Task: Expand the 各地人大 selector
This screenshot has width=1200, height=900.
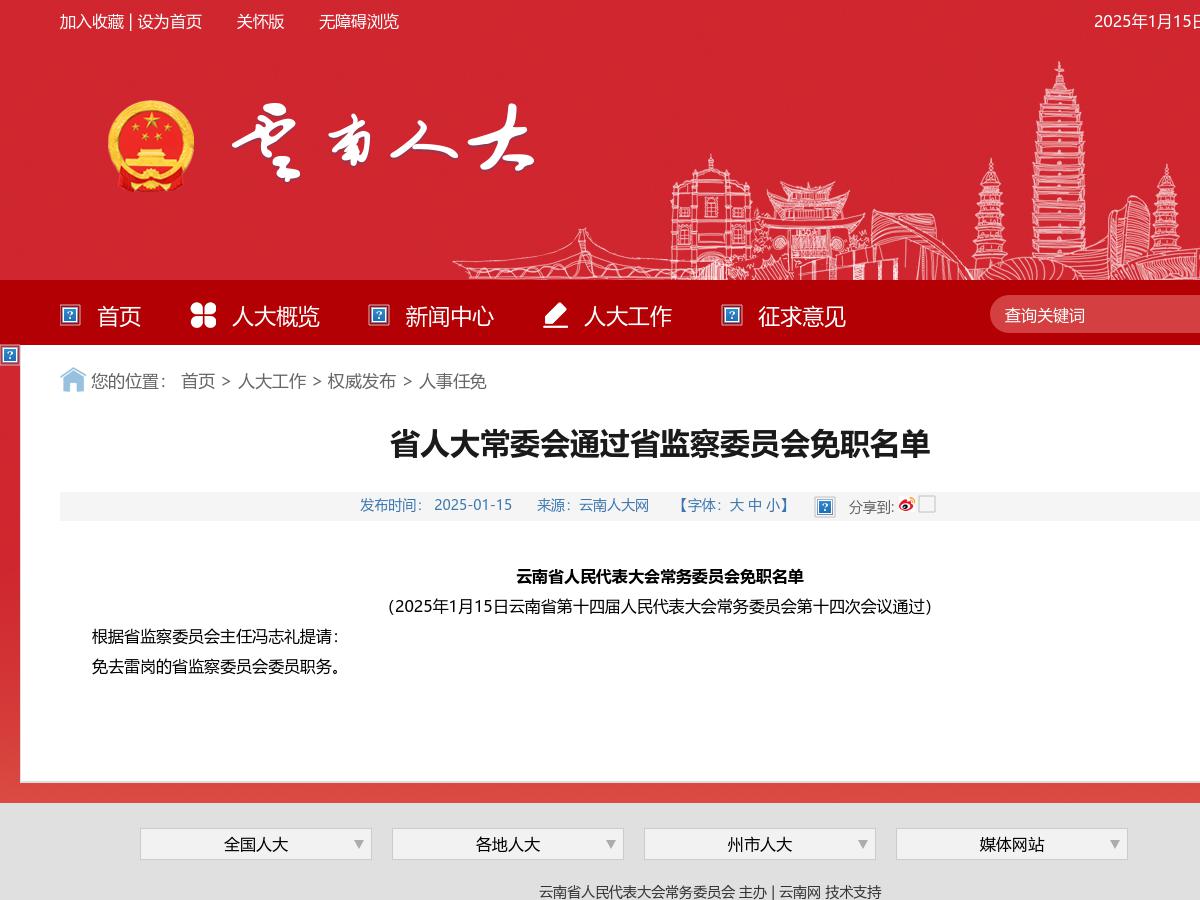Action: coord(507,844)
